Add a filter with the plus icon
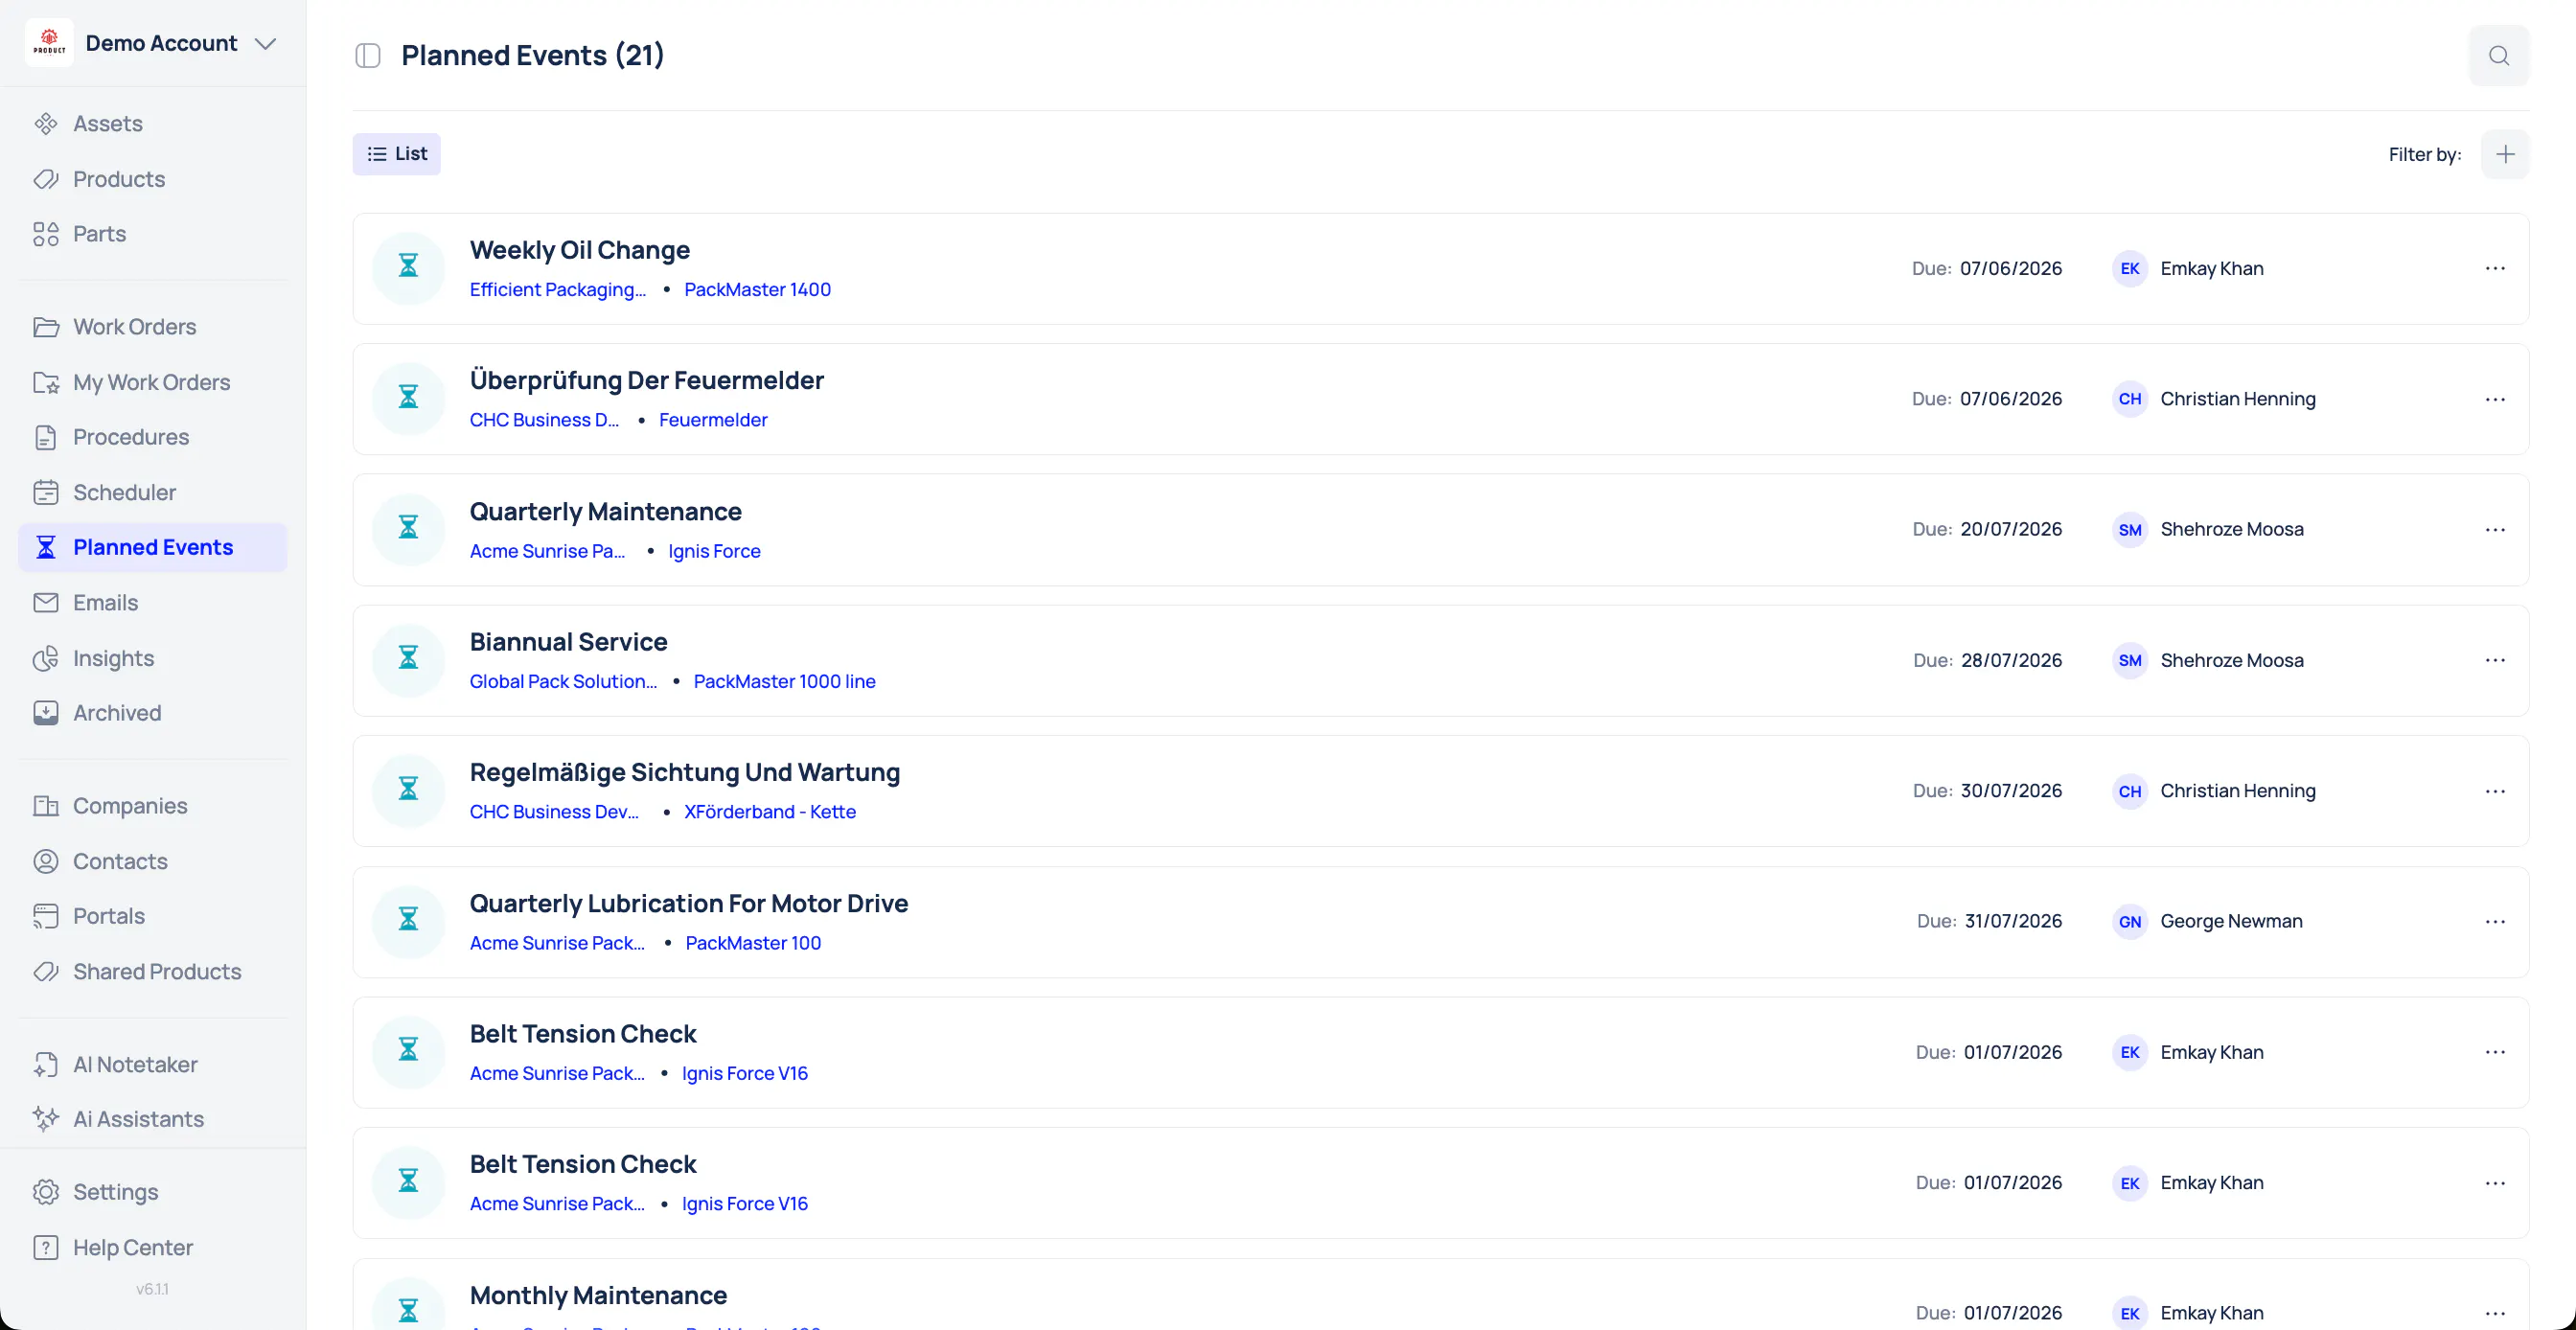The height and width of the screenshot is (1330, 2576). tap(2505, 154)
